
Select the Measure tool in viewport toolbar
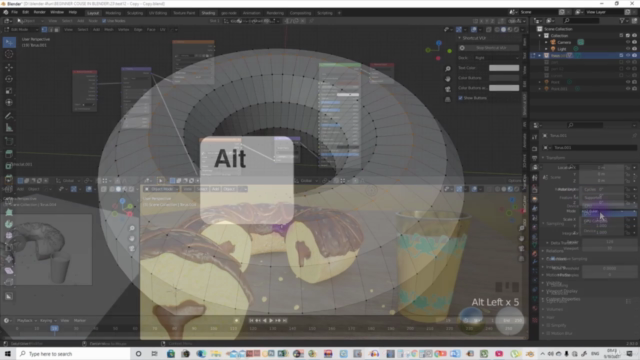pyautogui.click(x=9, y=128)
